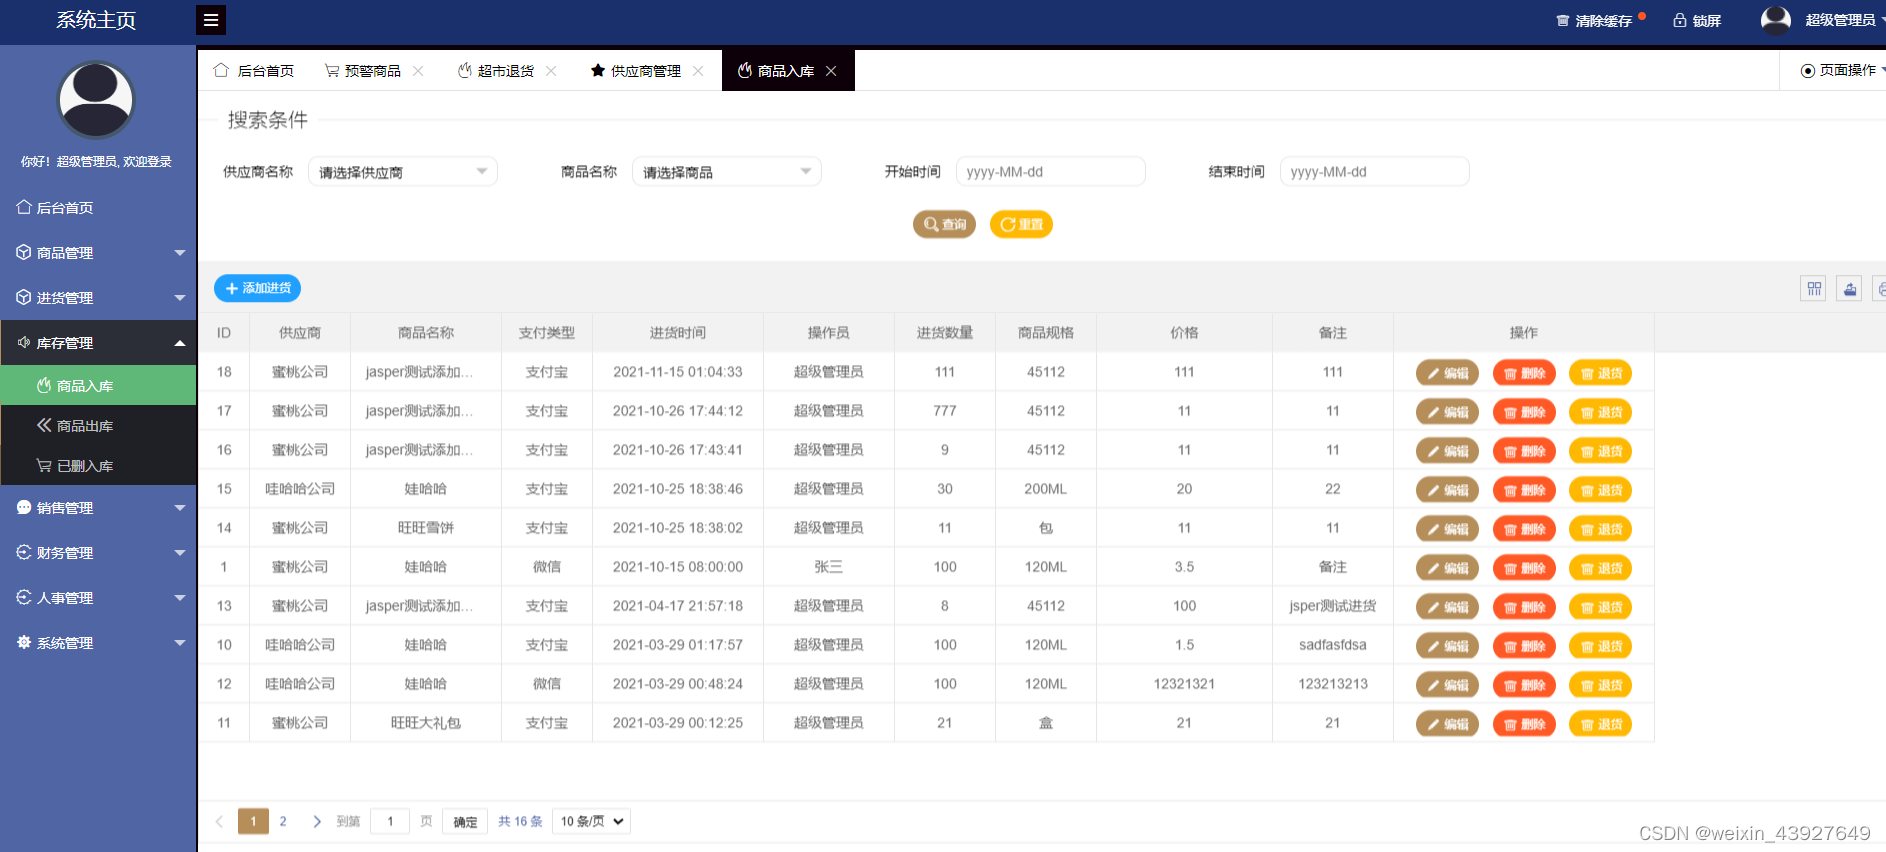Switch to 后台首页 tab

point(254,70)
